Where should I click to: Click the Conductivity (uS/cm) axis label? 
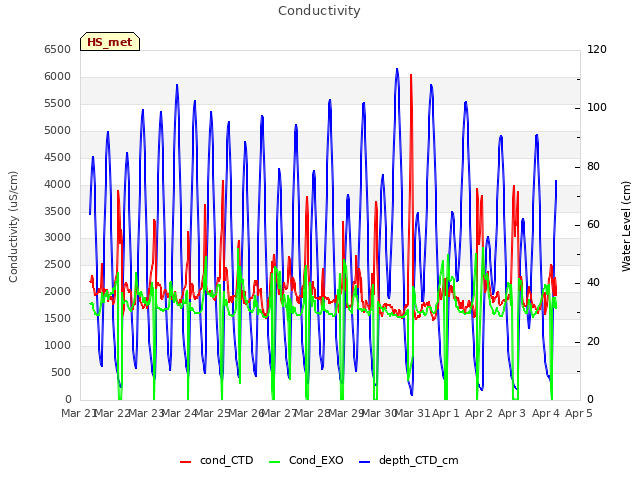click(x=13, y=227)
